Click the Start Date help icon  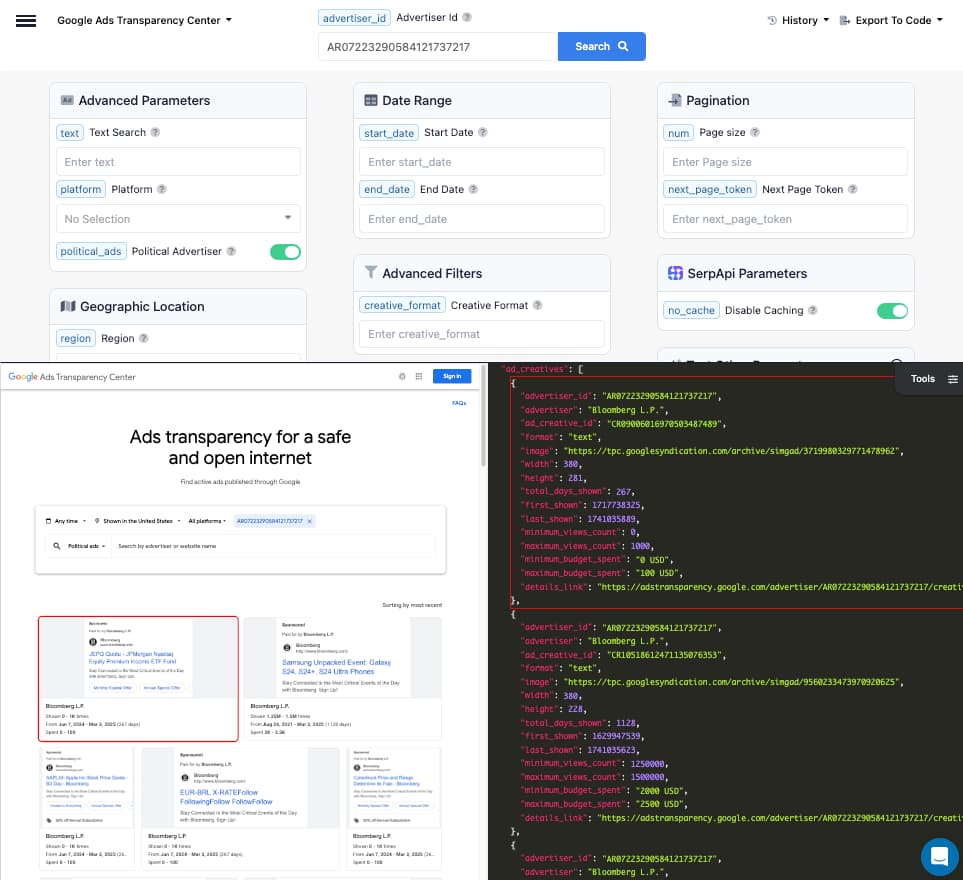483,132
